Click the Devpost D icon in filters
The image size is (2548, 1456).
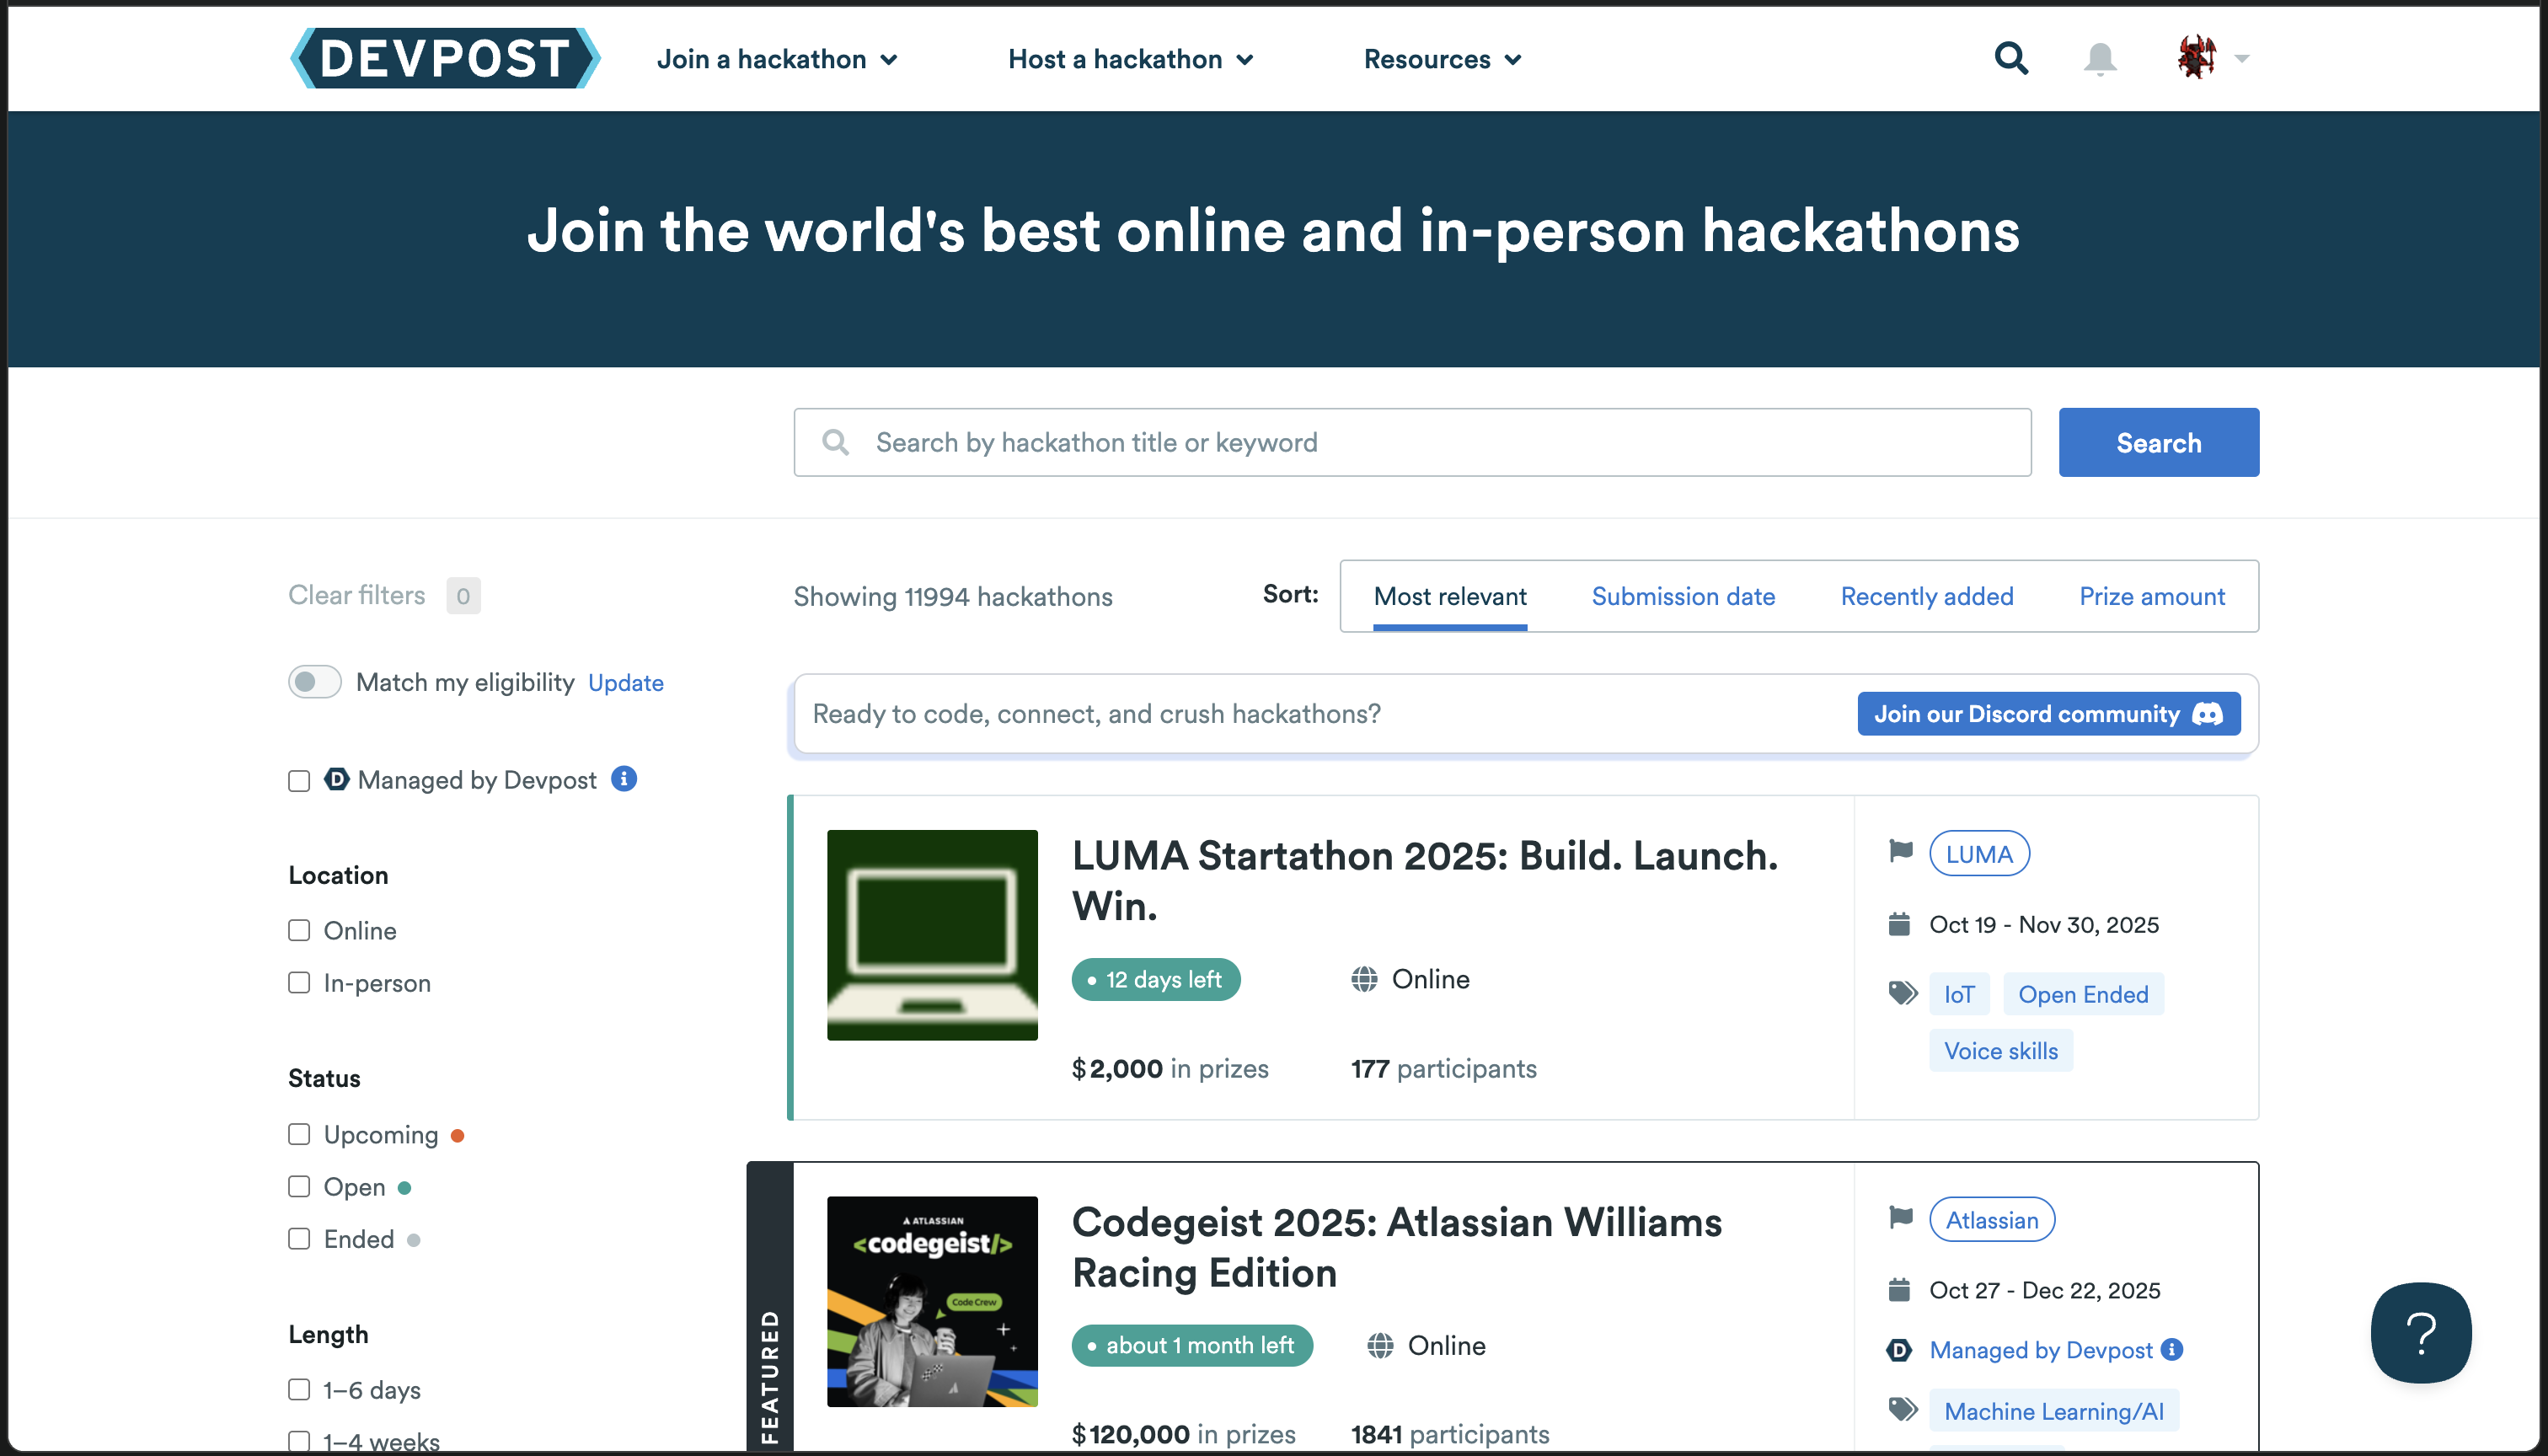pyautogui.click(x=337, y=778)
